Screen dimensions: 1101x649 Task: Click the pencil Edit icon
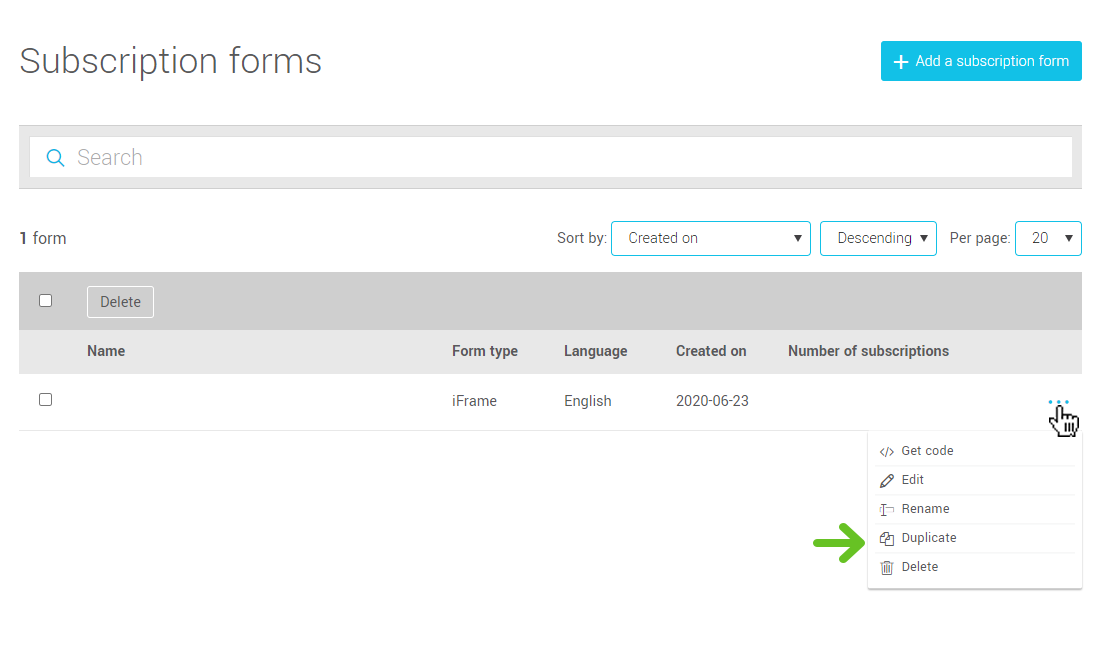[886, 481]
